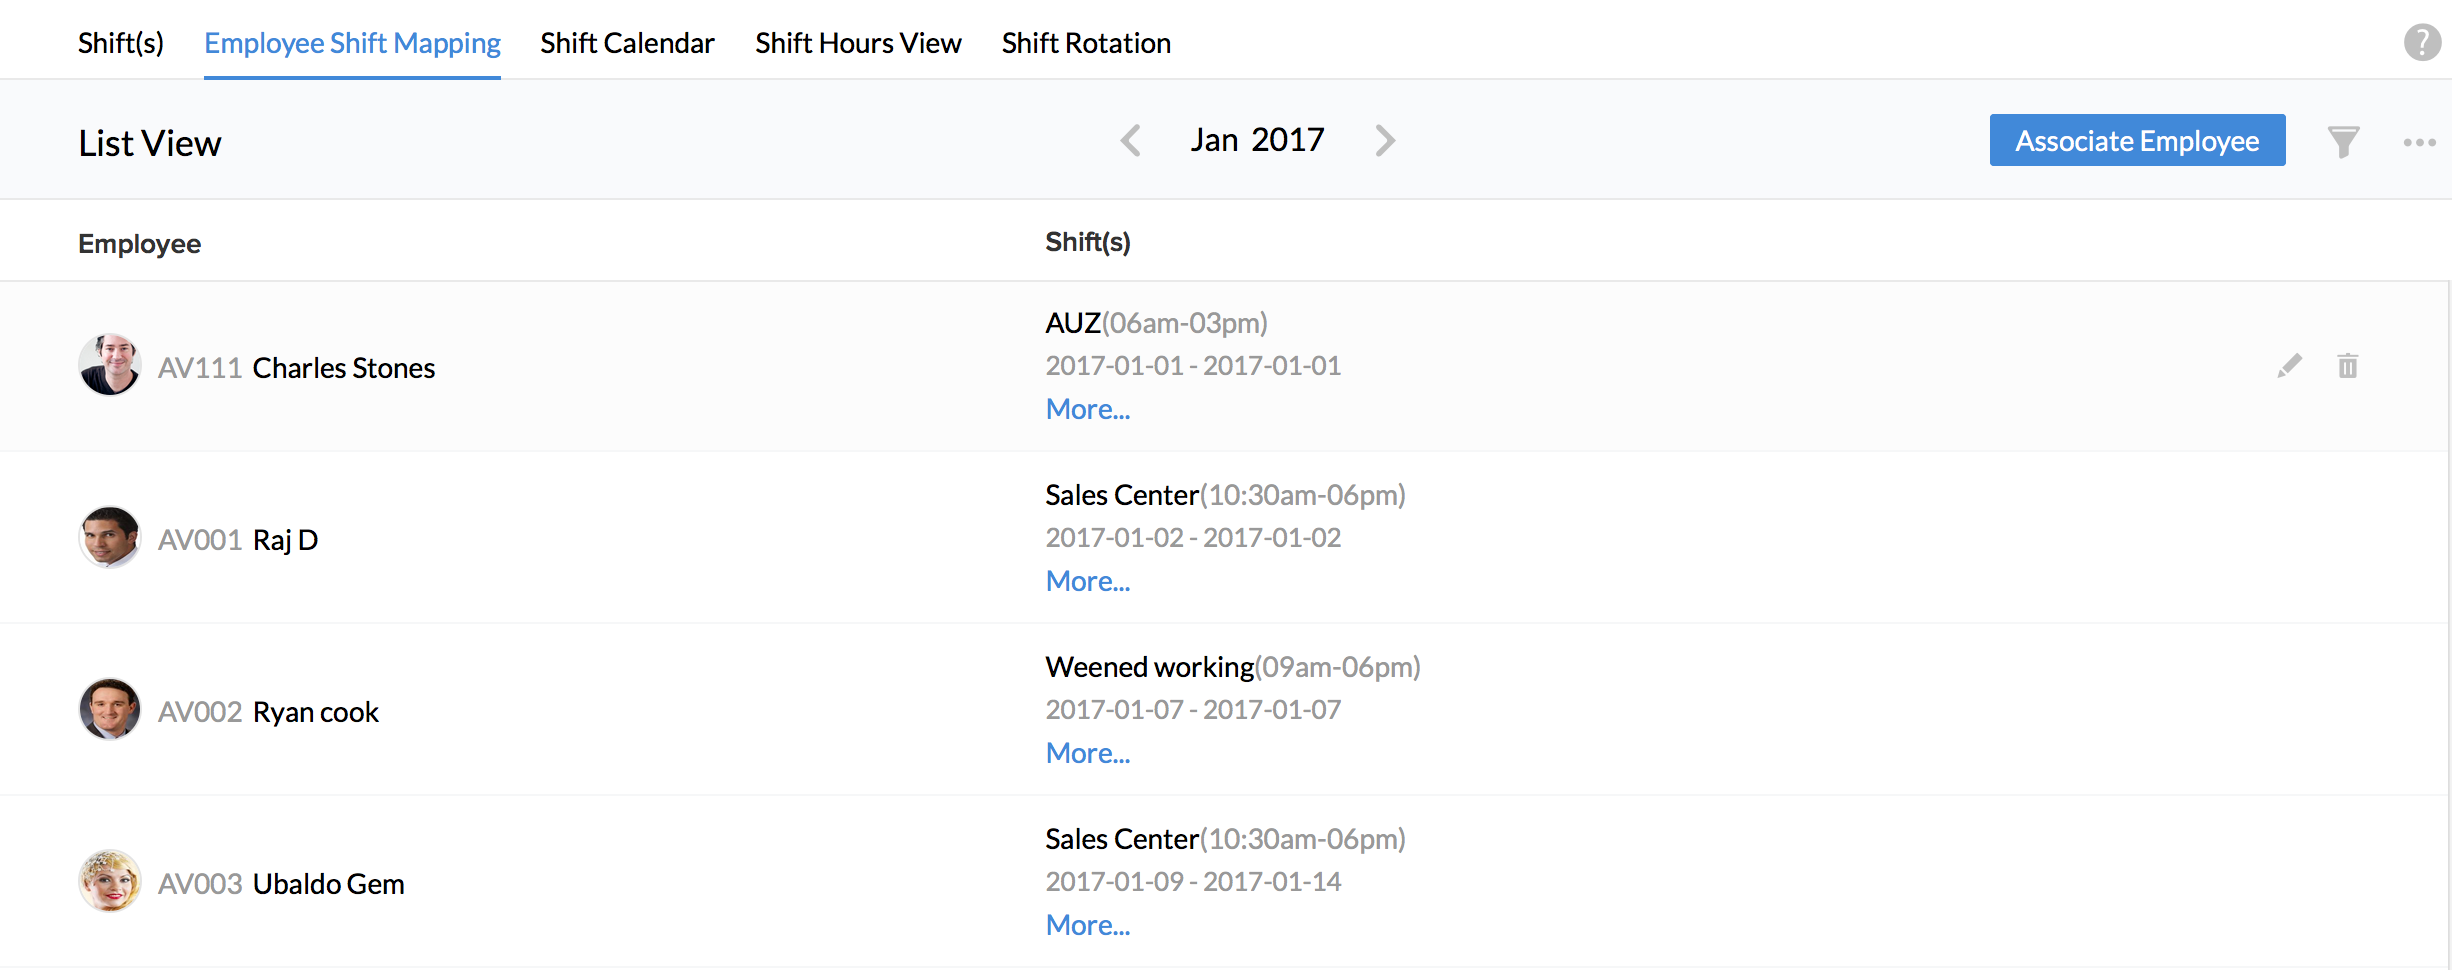Image resolution: width=2452 pixels, height=970 pixels.
Task: Expand More shifts for Ubaldo Gem
Action: (1088, 926)
